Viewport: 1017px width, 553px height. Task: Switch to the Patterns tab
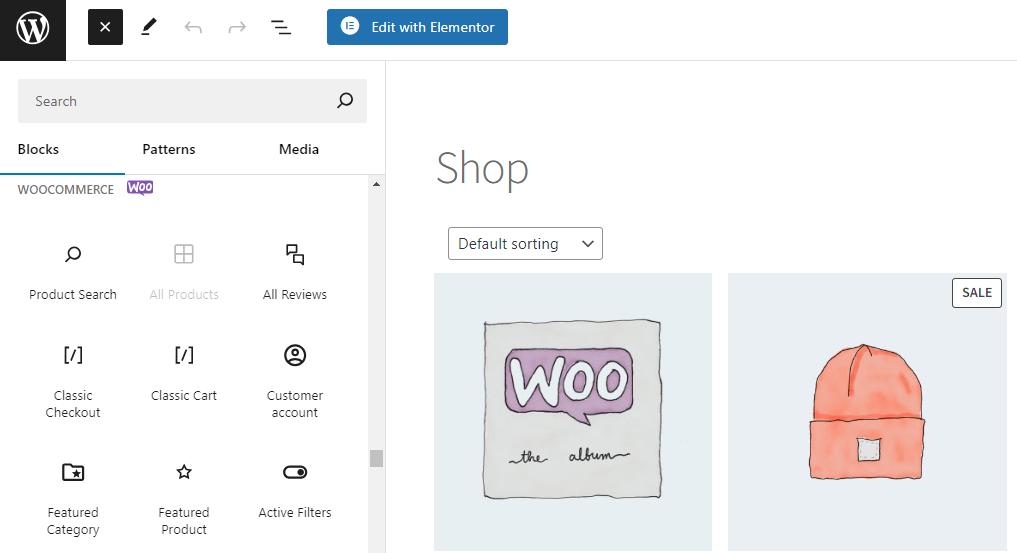tap(169, 149)
